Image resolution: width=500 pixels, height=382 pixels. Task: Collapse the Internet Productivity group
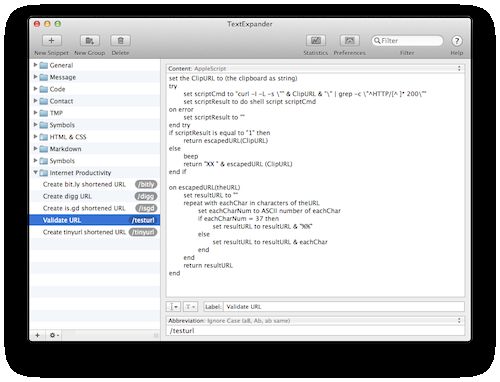coord(35,172)
